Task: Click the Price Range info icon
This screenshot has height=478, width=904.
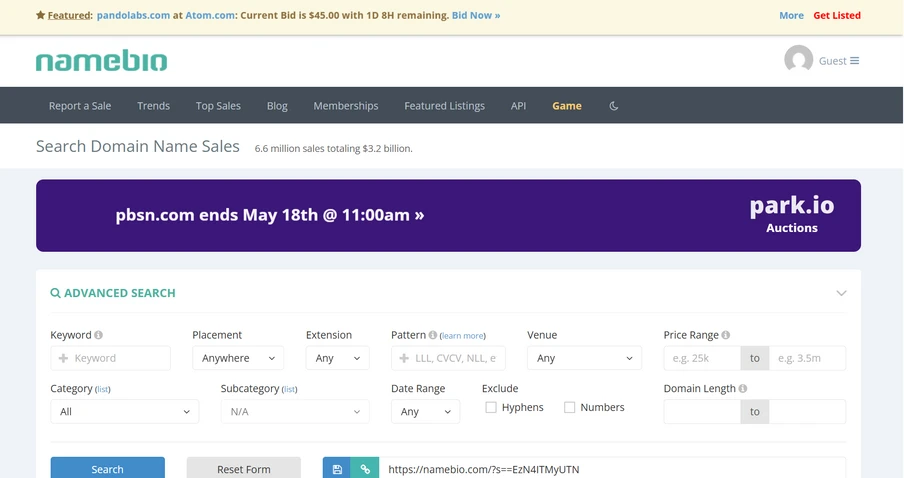Action: (x=726, y=335)
